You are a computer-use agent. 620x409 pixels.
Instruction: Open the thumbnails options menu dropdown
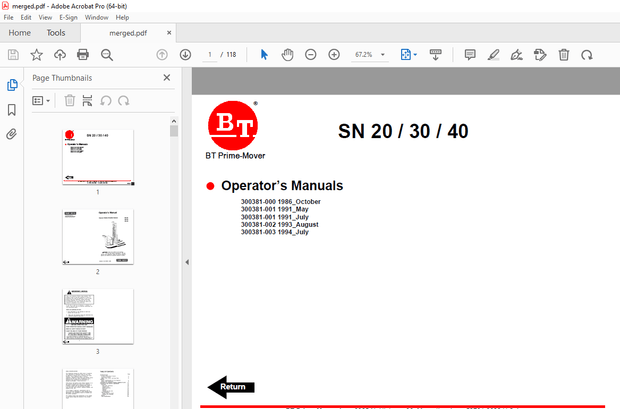coord(41,101)
